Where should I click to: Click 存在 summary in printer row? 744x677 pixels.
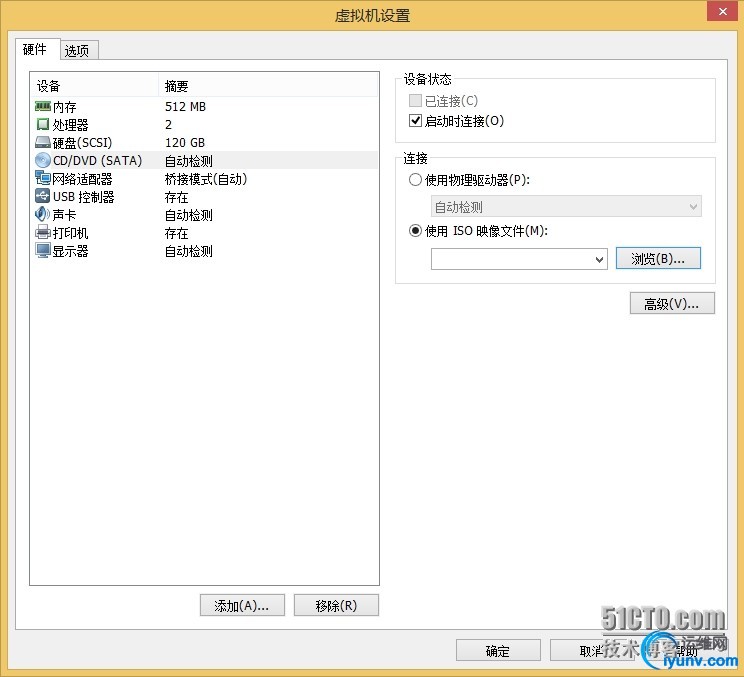pyautogui.click(x=177, y=233)
